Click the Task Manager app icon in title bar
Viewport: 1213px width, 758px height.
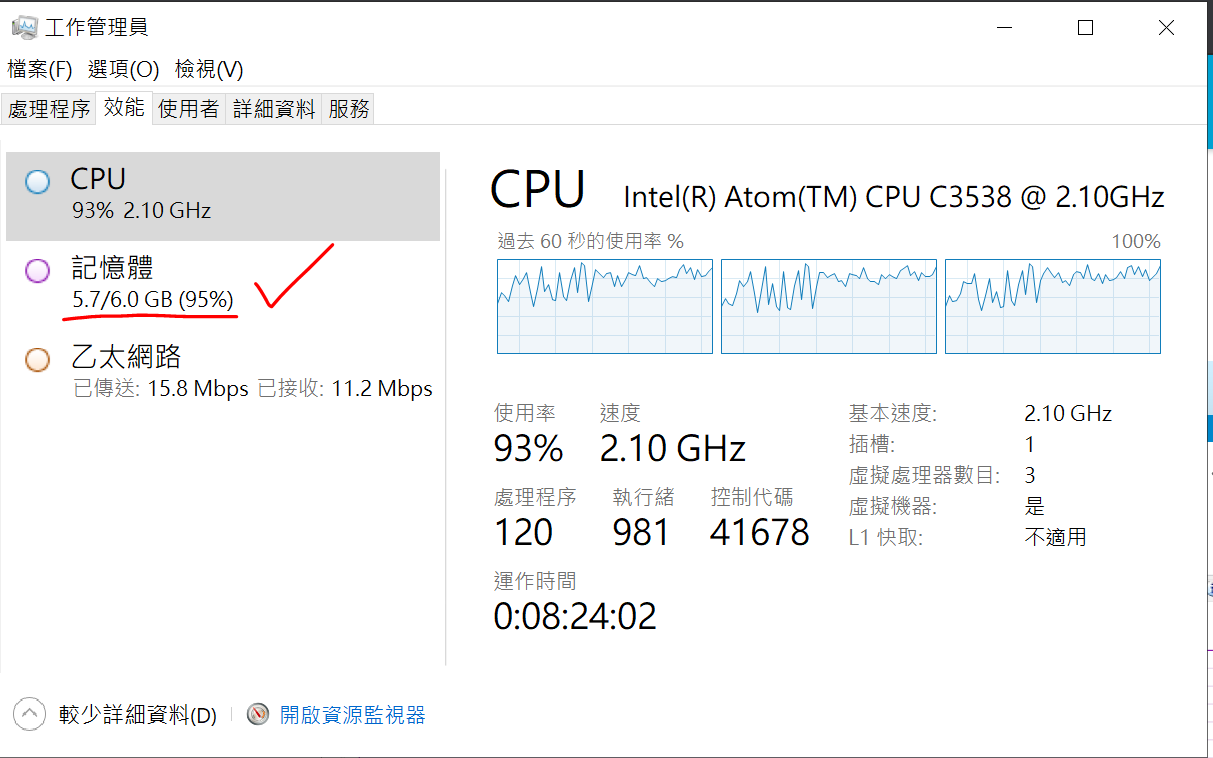[24, 27]
